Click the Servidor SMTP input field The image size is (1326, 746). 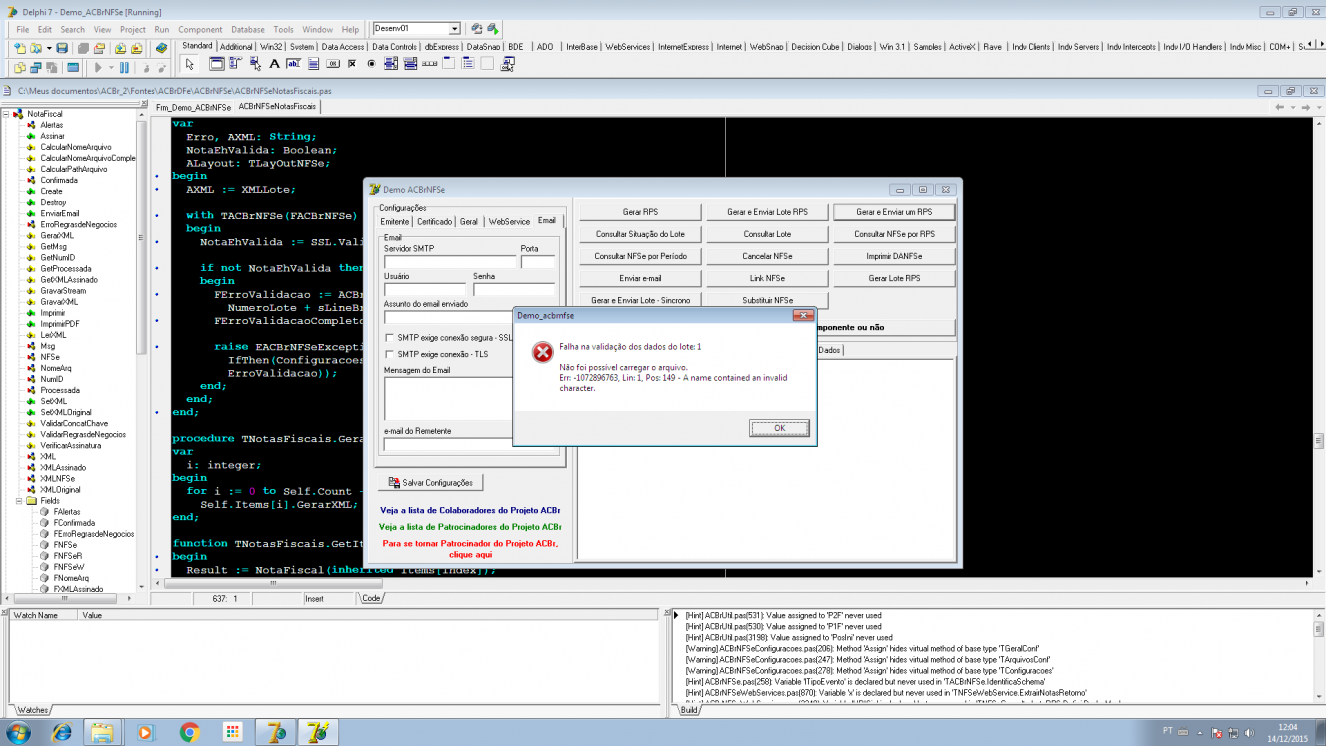[x=450, y=262]
